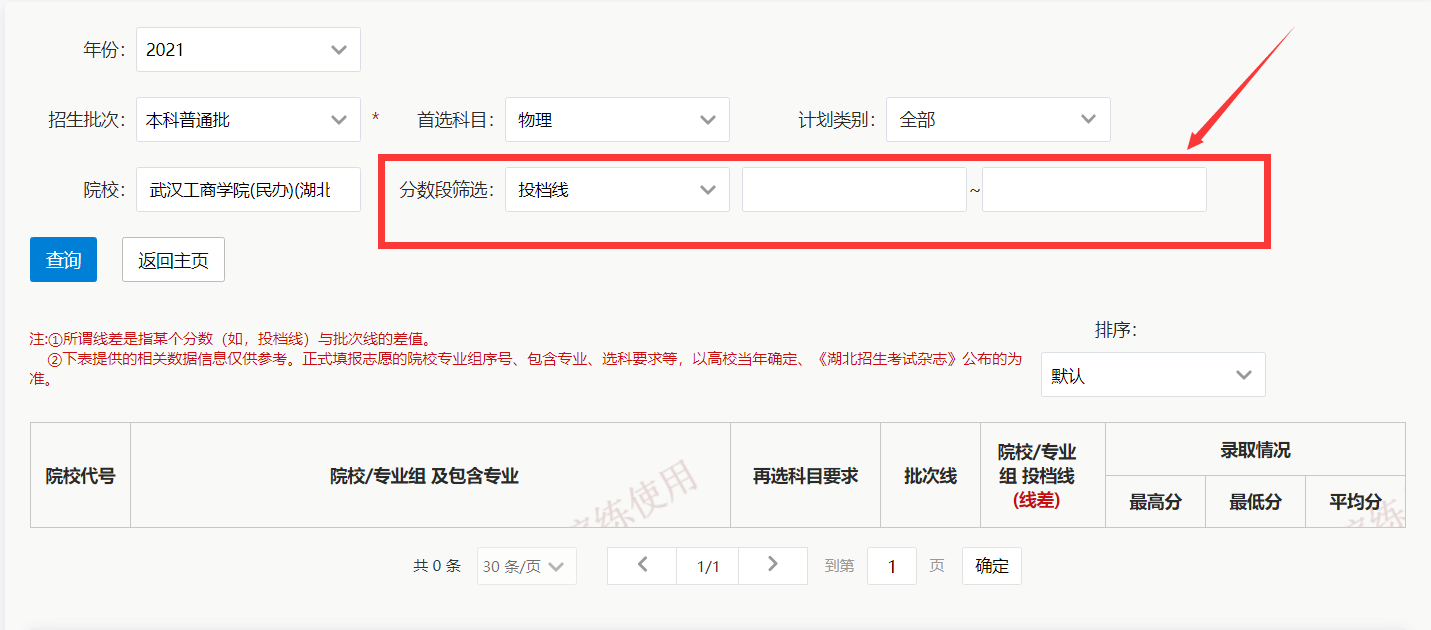
Task: Select the 院校 school input field
Action: tap(248, 189)
